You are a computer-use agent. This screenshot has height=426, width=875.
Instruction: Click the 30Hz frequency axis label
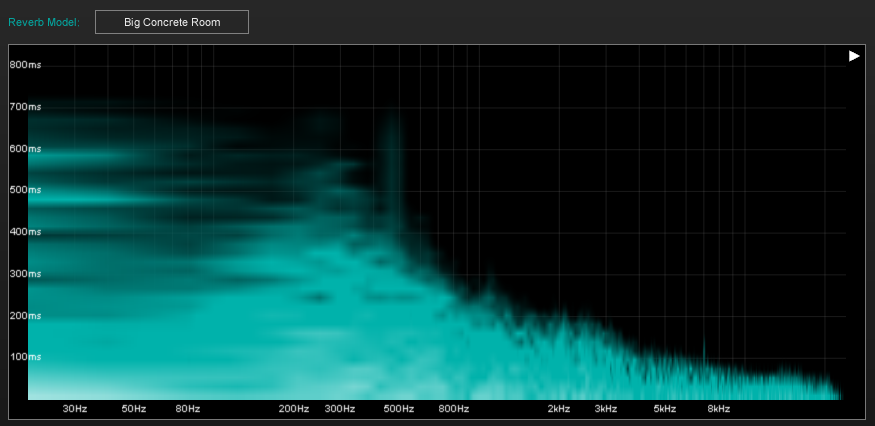[75, 409]
